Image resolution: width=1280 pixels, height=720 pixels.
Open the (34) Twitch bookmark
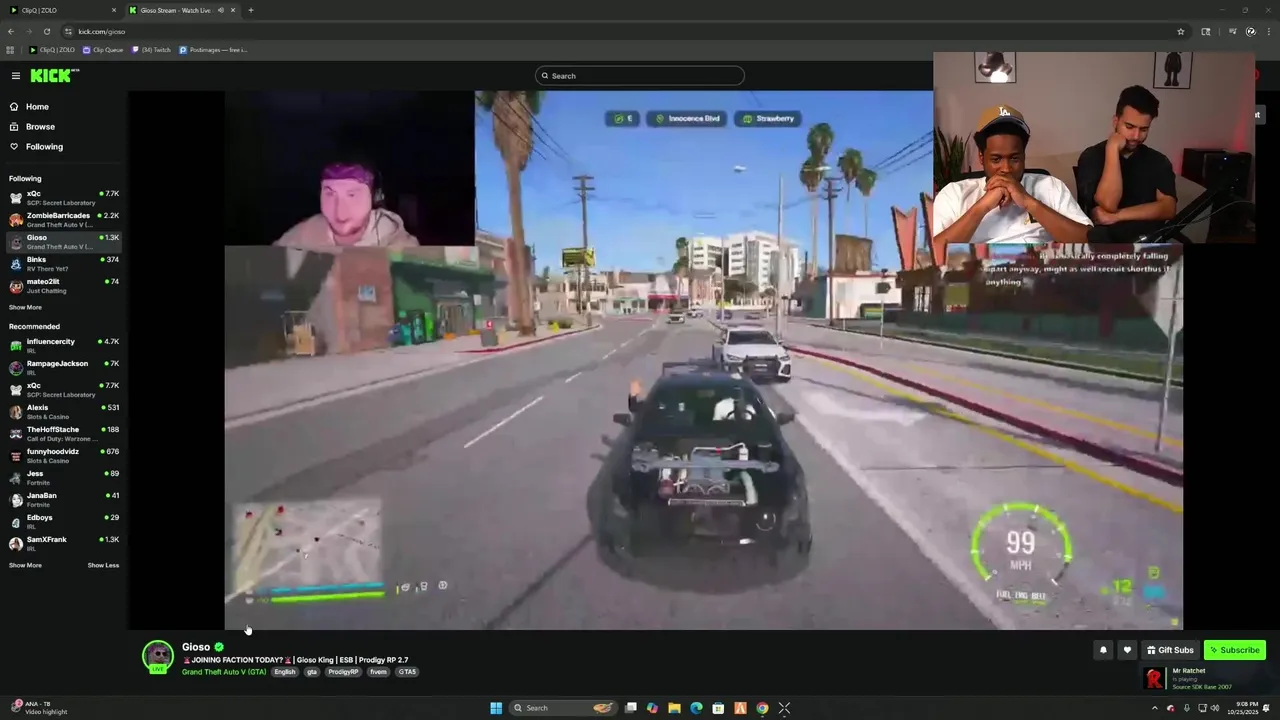click(151, 50)
